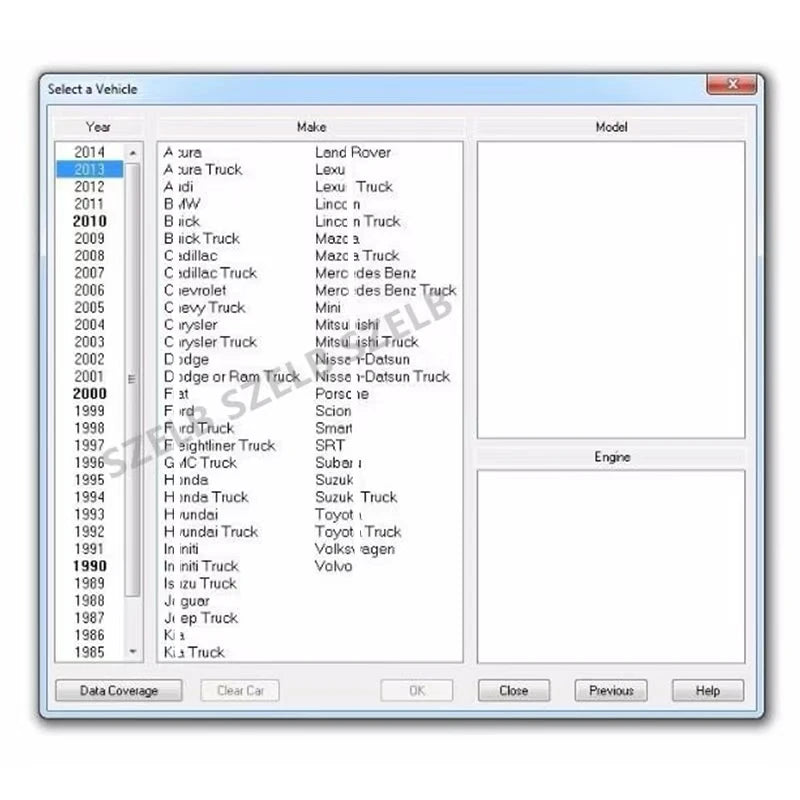Click the Clear Car button

(240, 690)
